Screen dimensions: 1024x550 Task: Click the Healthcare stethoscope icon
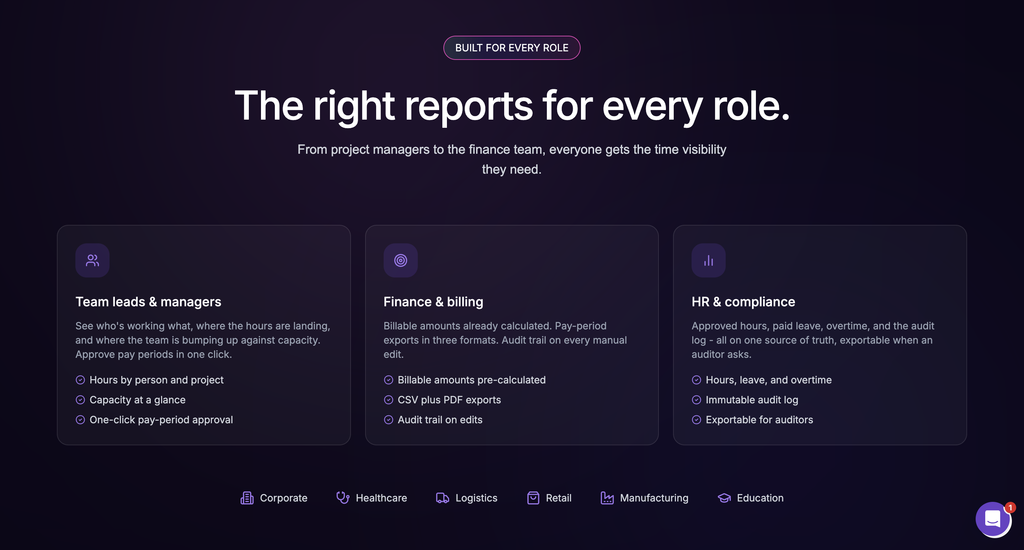pos(343,498)
